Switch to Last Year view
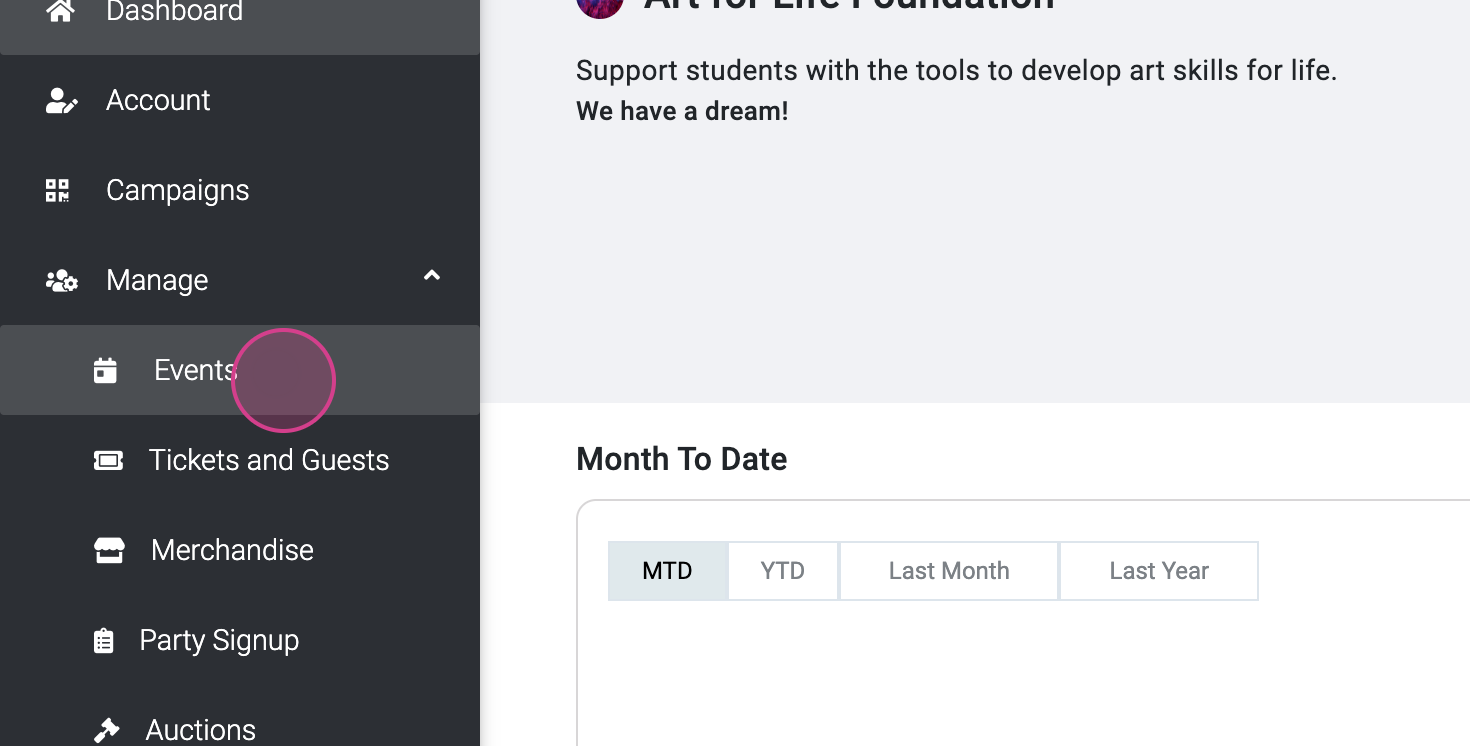 coord(1158,571)
